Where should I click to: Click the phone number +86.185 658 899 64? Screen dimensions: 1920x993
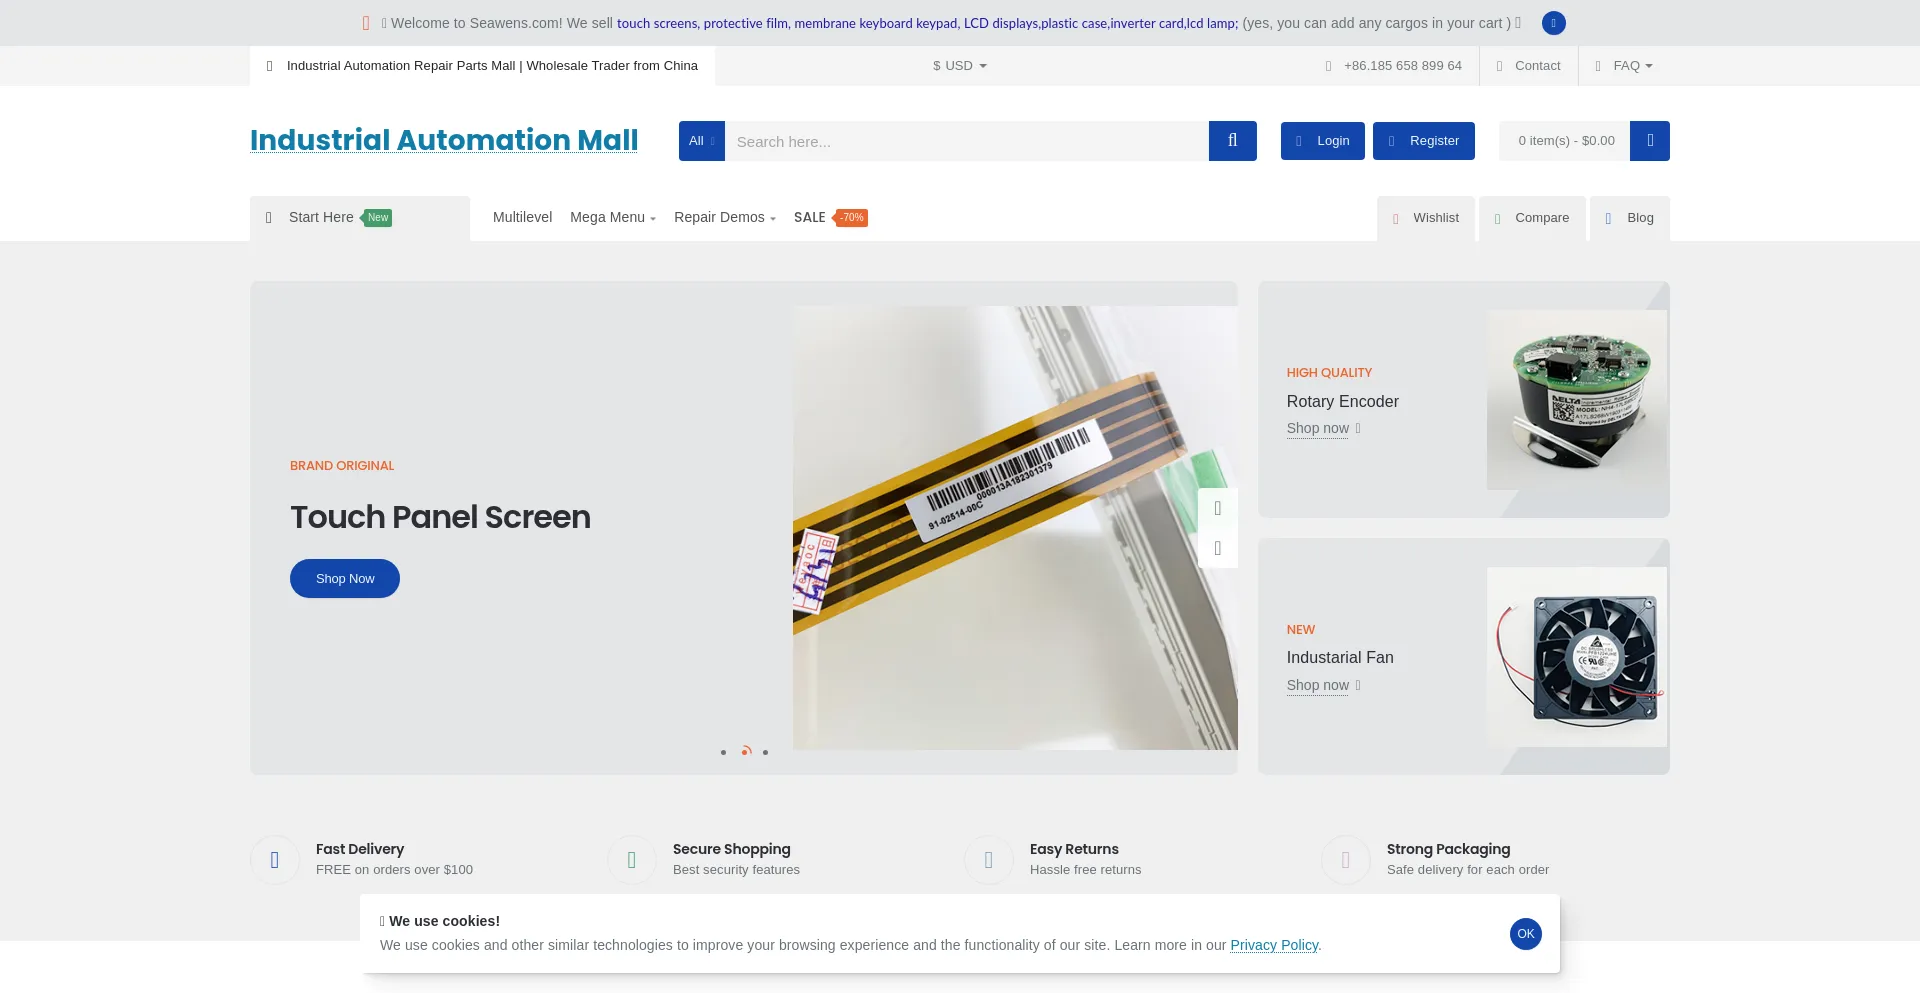point(1403,66)
